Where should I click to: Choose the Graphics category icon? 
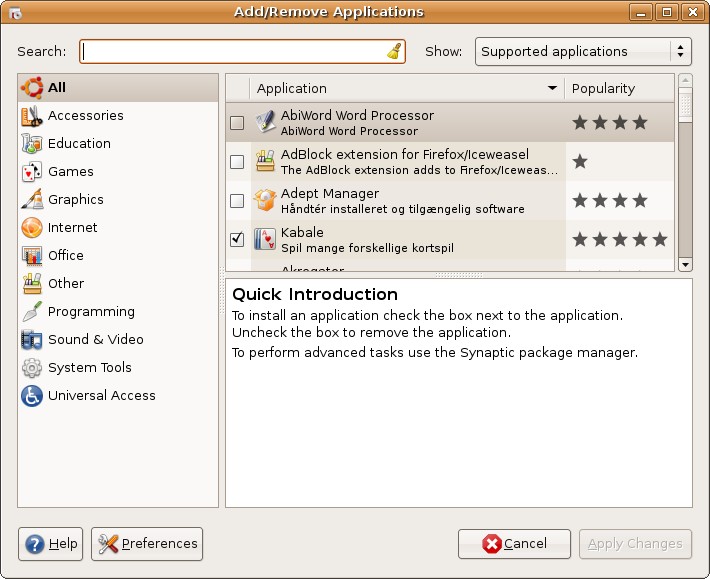[x=32, y=200]
